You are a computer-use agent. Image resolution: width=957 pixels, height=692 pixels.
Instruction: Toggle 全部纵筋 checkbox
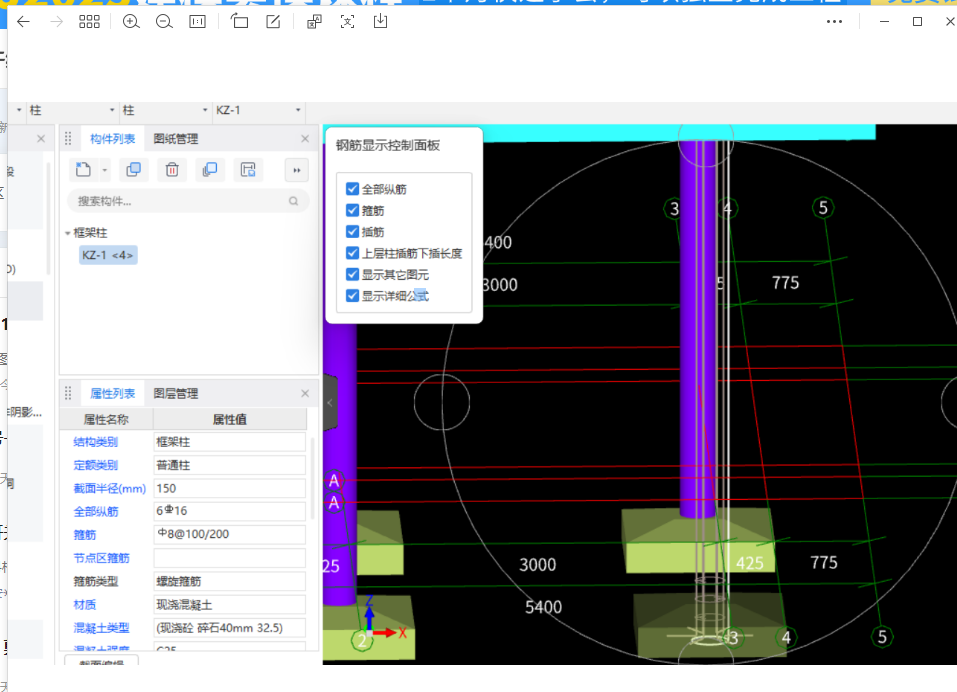click(352, 189)
